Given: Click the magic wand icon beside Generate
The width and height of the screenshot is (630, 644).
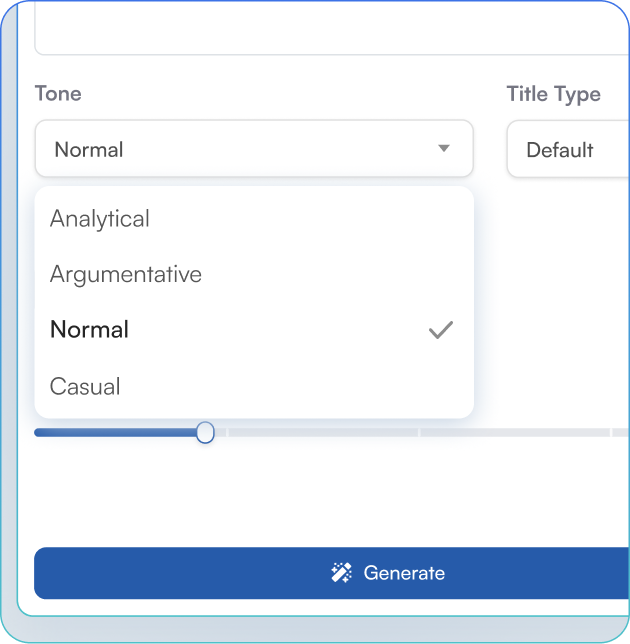Looking at the screenshot, I should pyautogui.click(x=341, y=573).
